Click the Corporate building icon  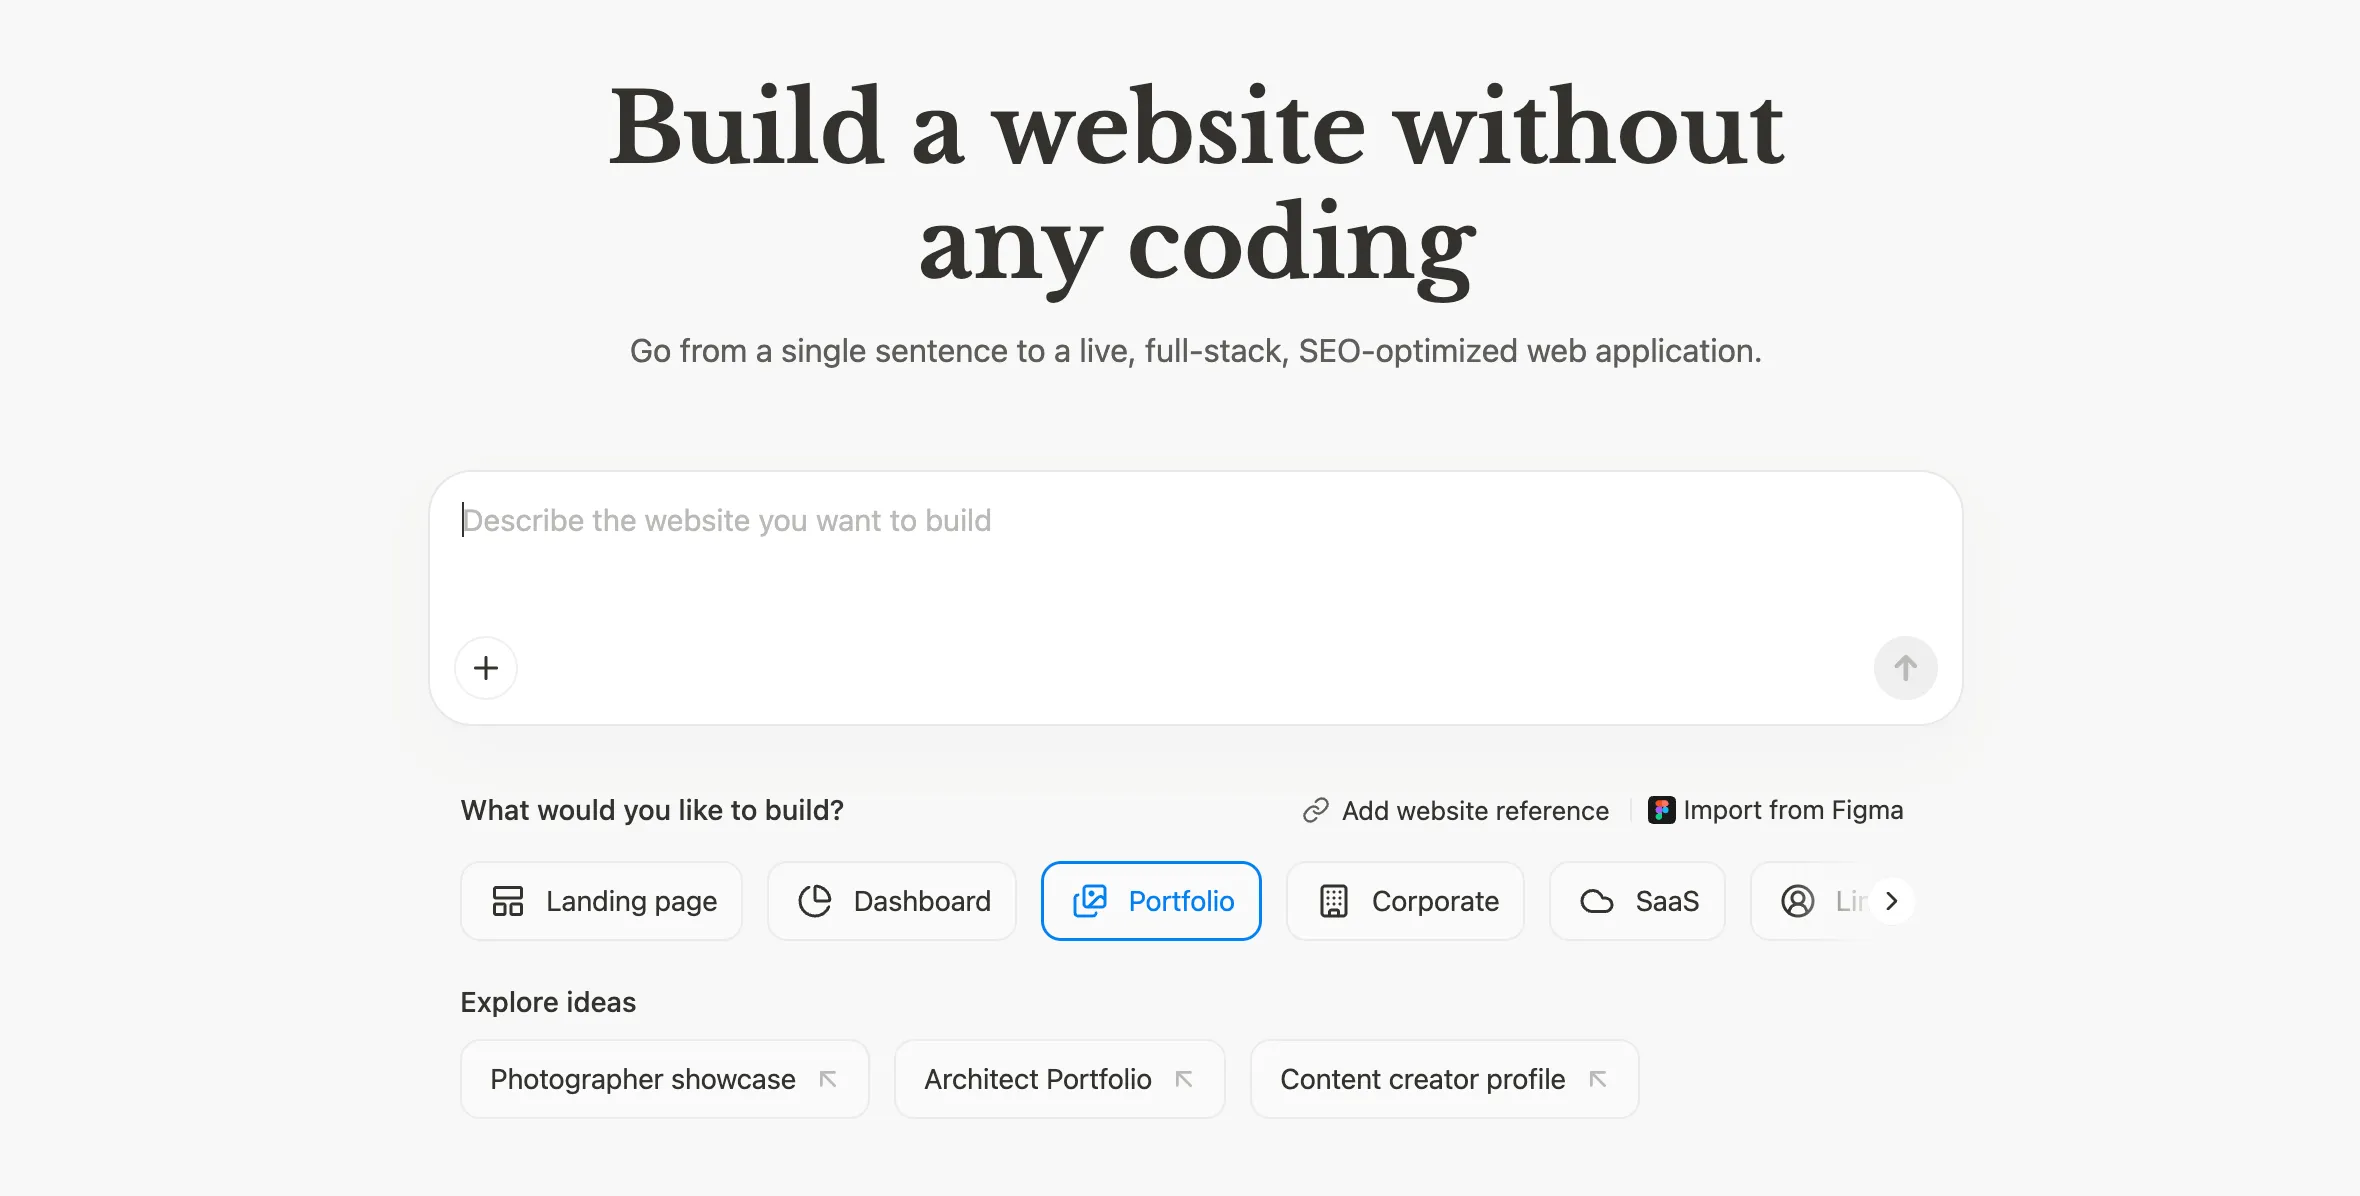pos(1334,901)
